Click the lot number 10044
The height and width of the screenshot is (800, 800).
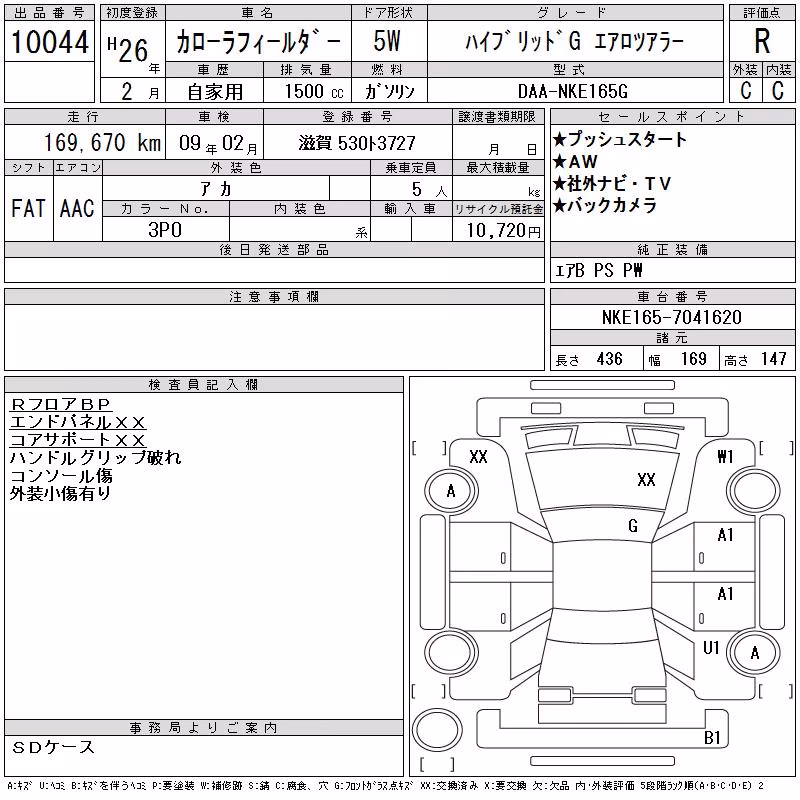tap(49, 42)
